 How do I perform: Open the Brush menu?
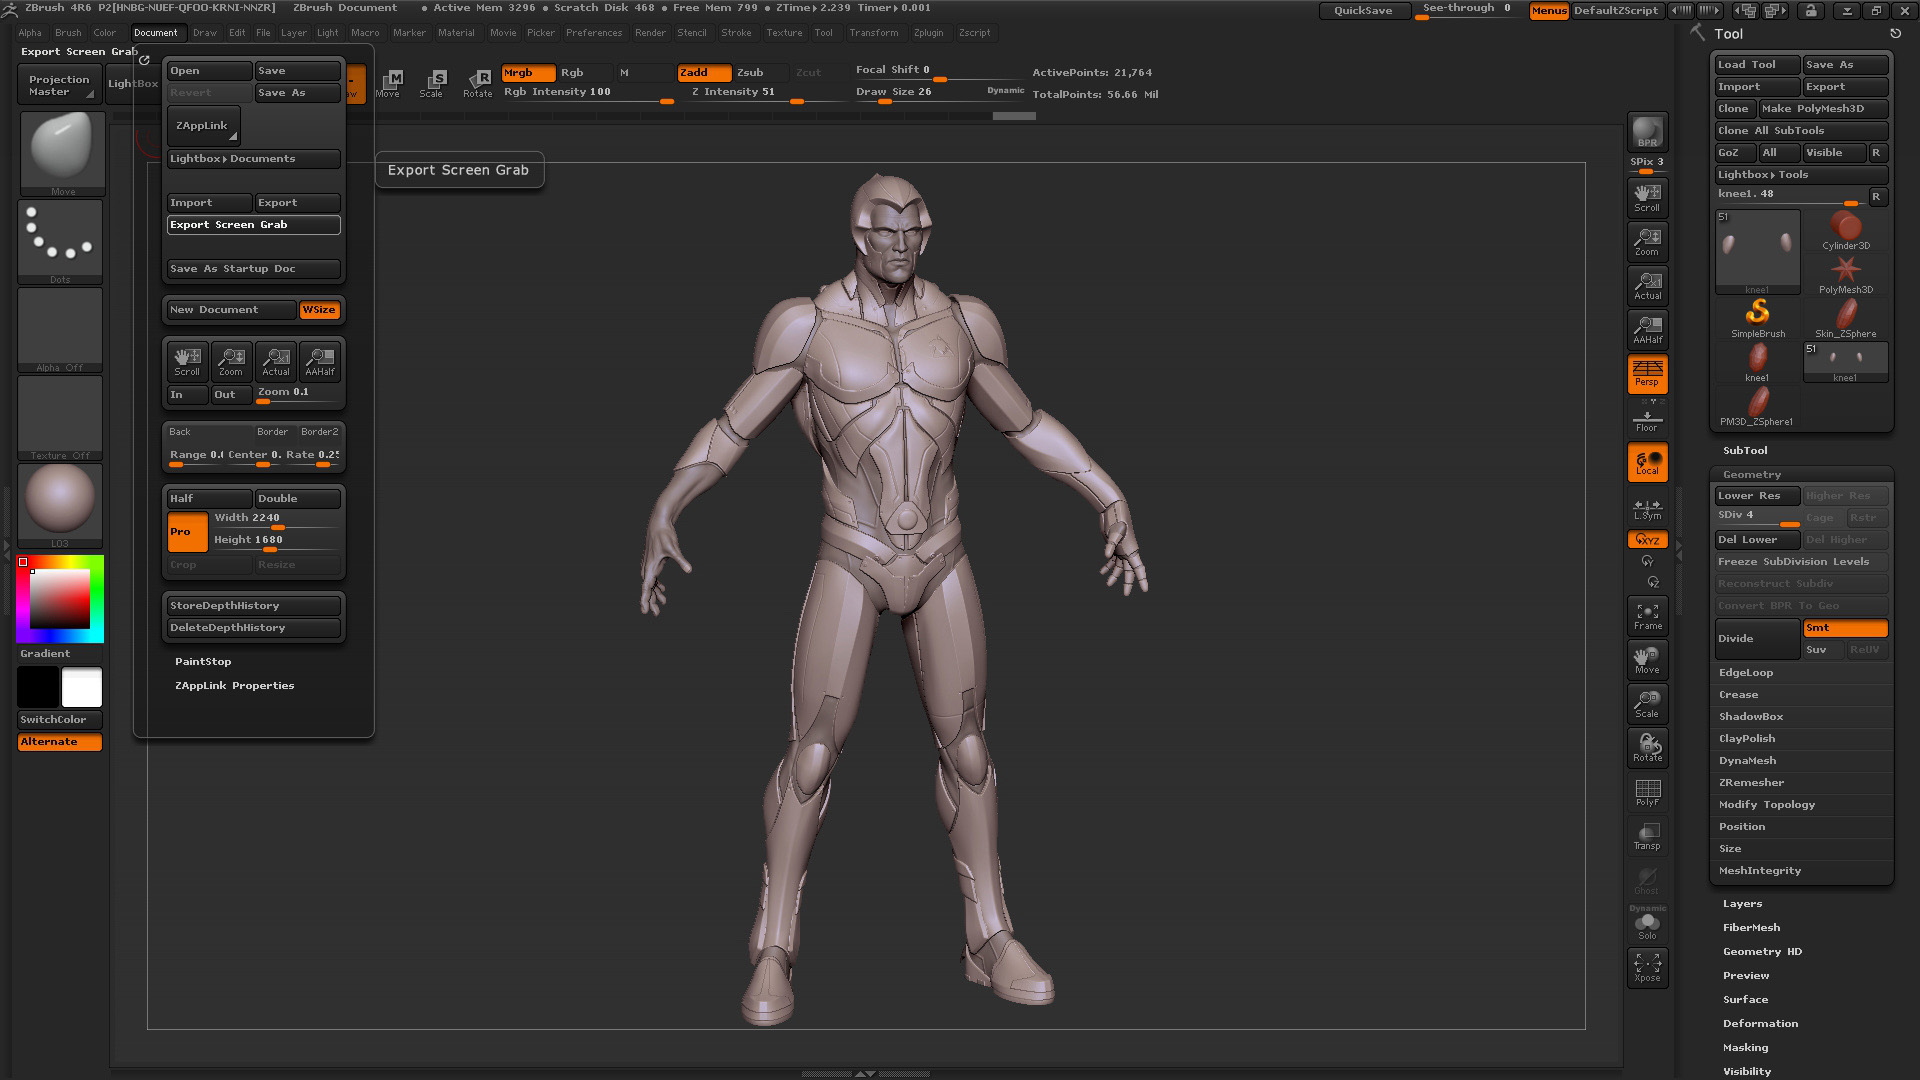68,33
